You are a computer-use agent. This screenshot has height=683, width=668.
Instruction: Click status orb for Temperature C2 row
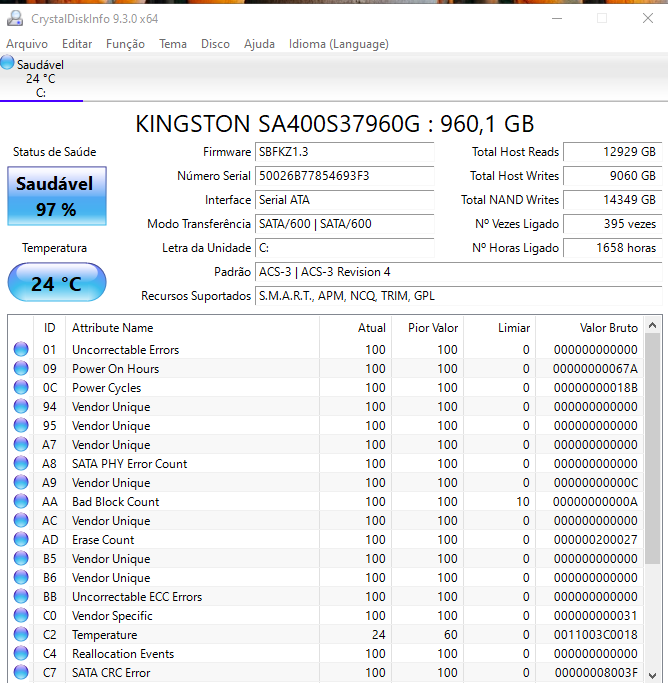tap(21, 634)
